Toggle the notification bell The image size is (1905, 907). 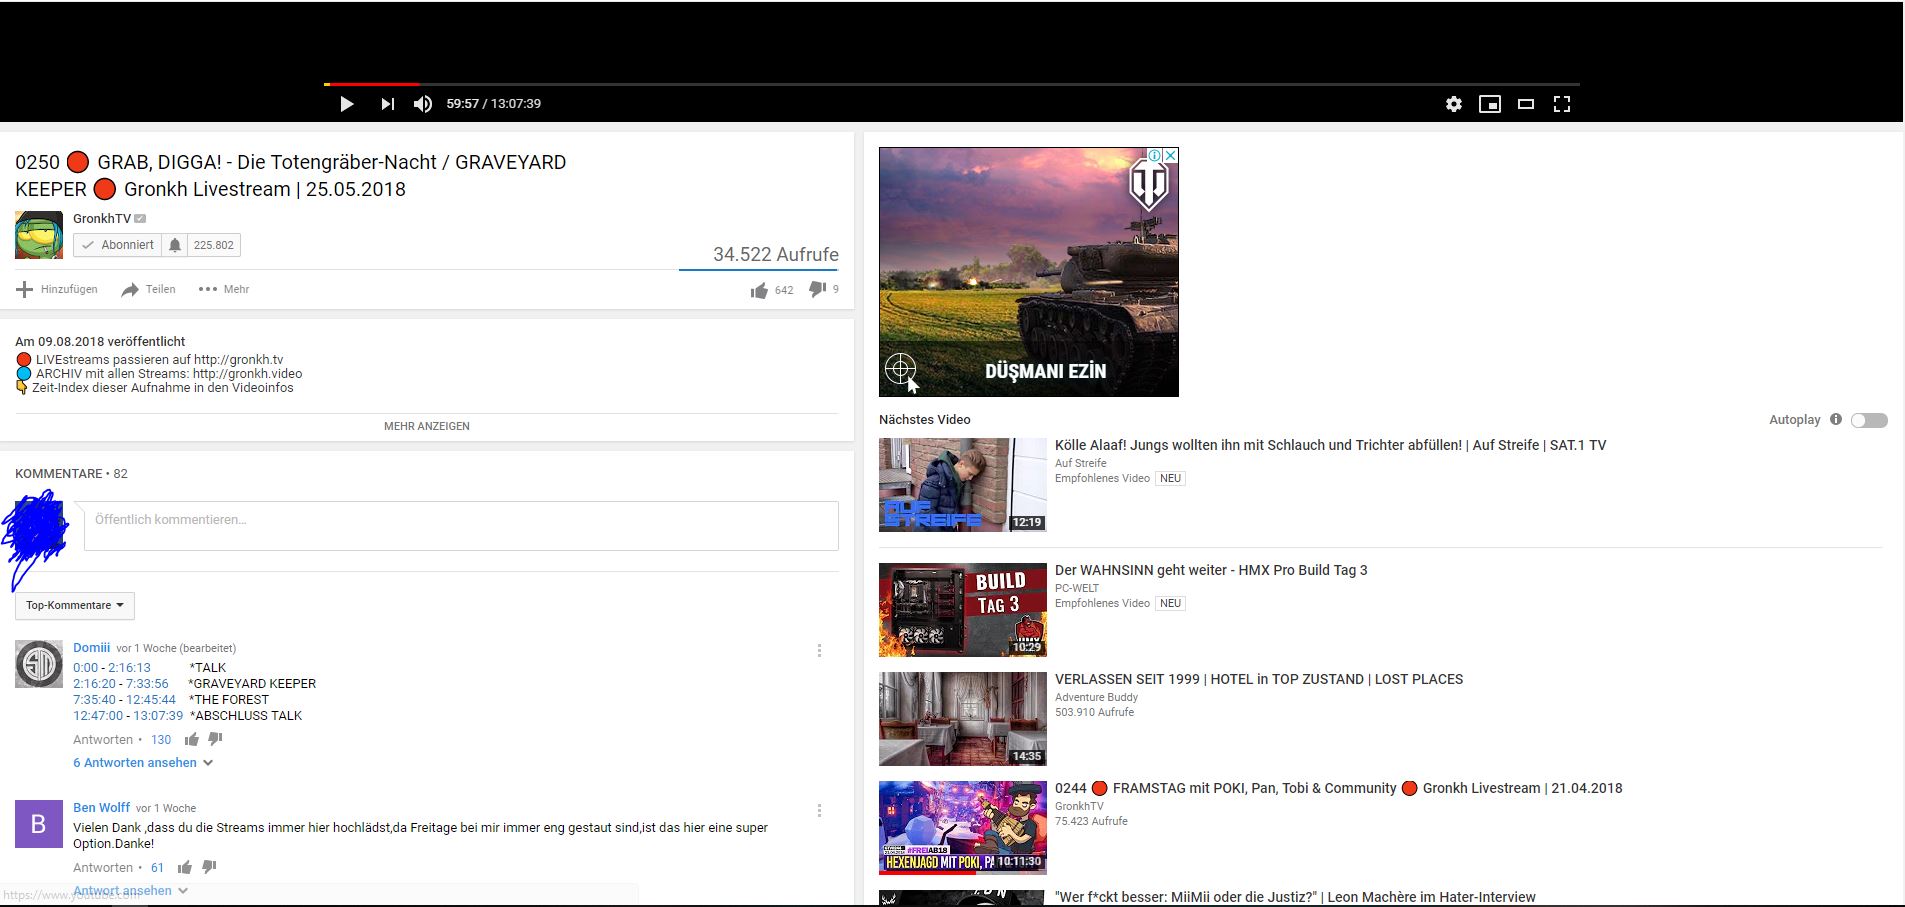click(x=175, y=245)
